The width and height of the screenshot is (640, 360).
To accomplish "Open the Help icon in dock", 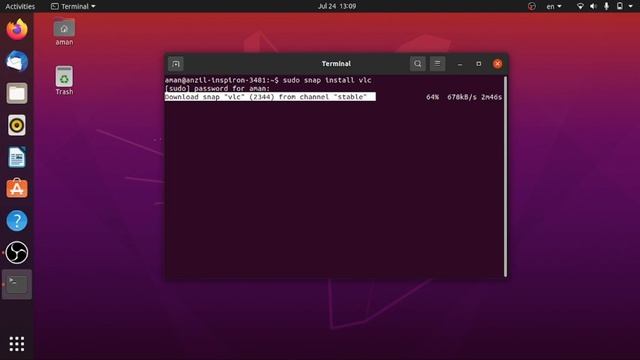I will 17,221.
